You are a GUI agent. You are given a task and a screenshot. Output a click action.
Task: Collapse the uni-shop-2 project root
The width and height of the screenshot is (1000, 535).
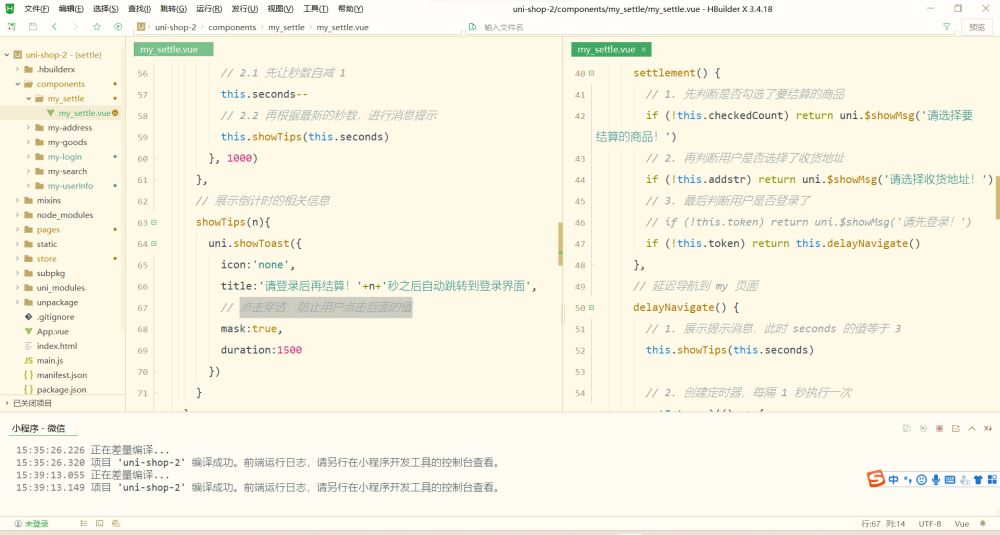coord(6,55)
